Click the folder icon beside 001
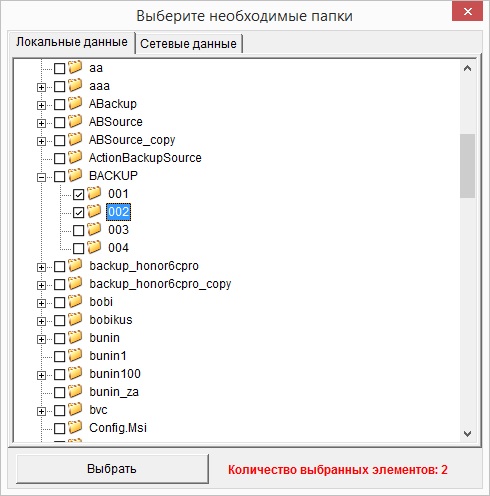This screenshot has height=496, width=490. [94, 193]
